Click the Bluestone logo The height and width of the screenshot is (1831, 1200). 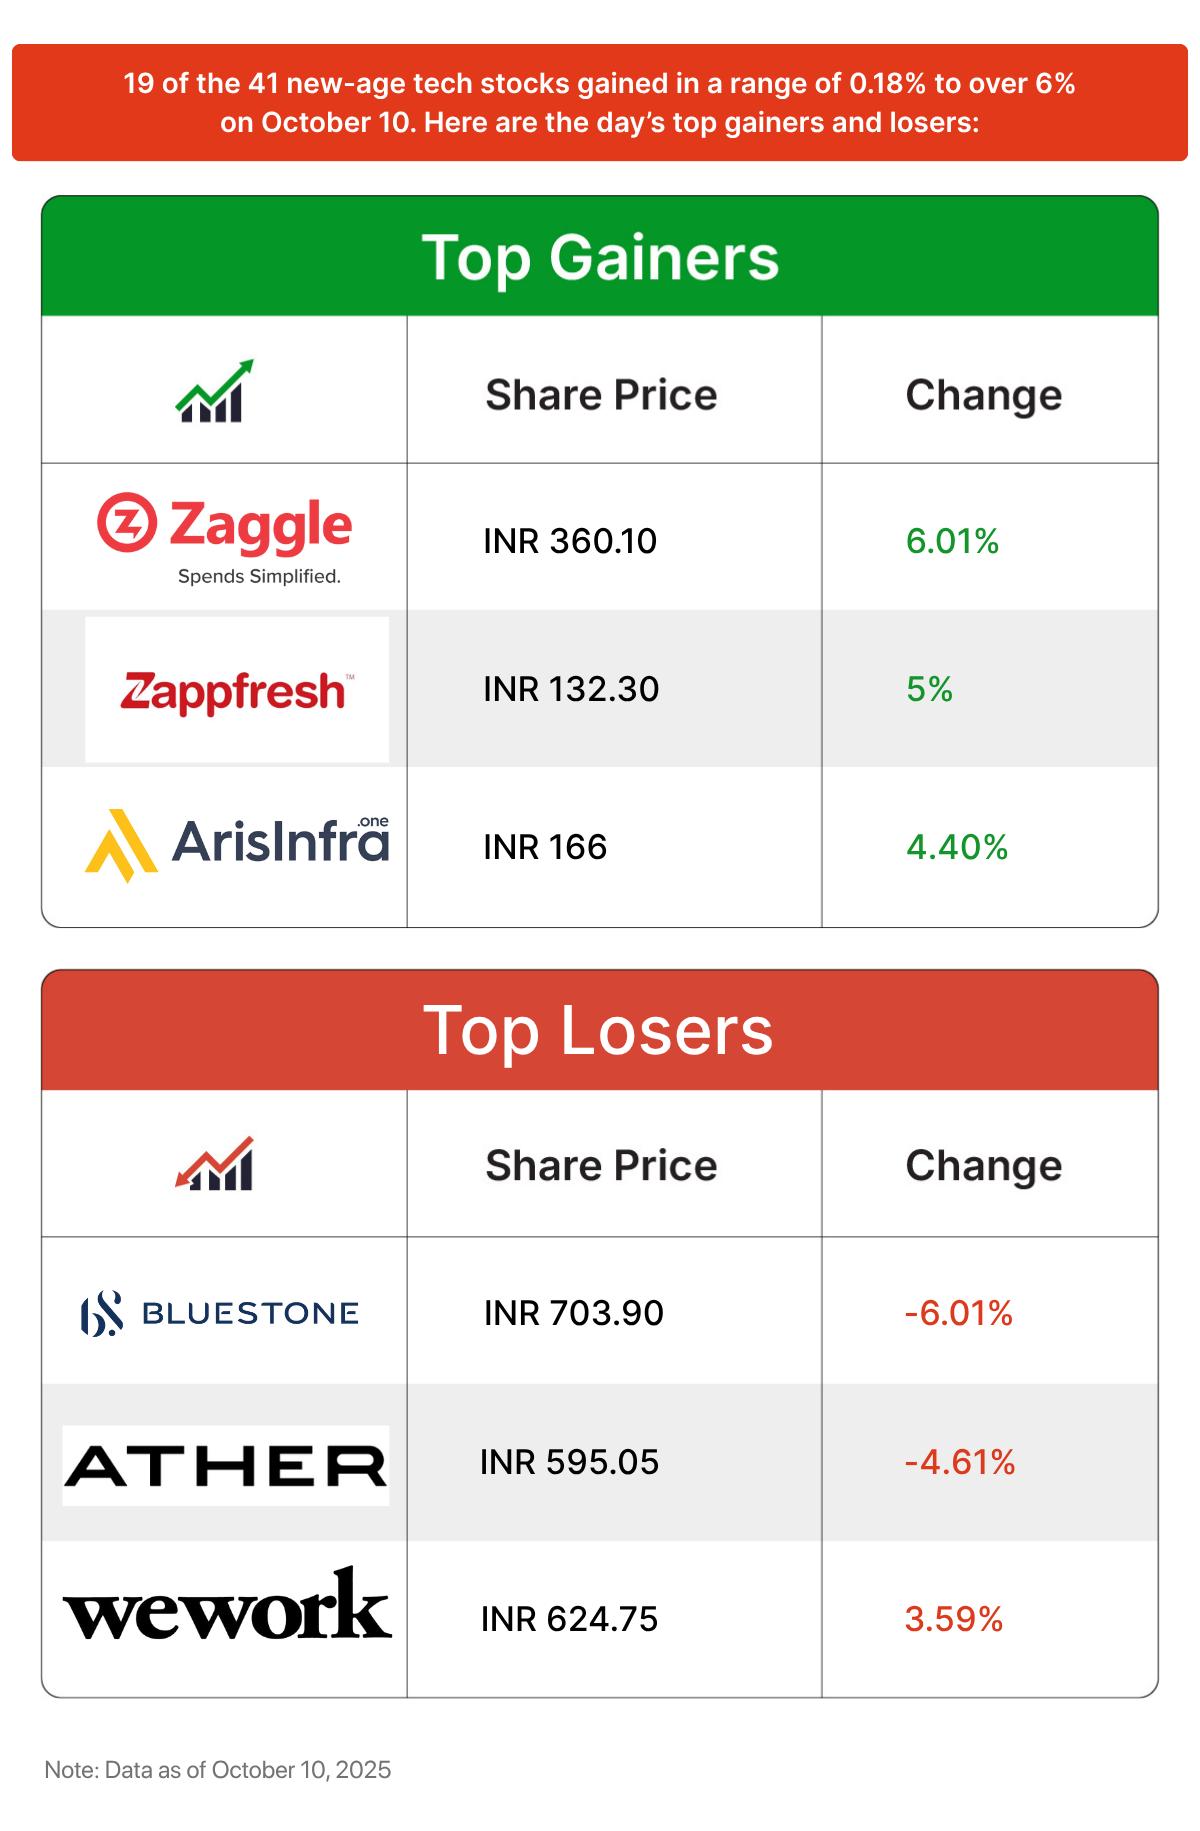(220, 1313)
